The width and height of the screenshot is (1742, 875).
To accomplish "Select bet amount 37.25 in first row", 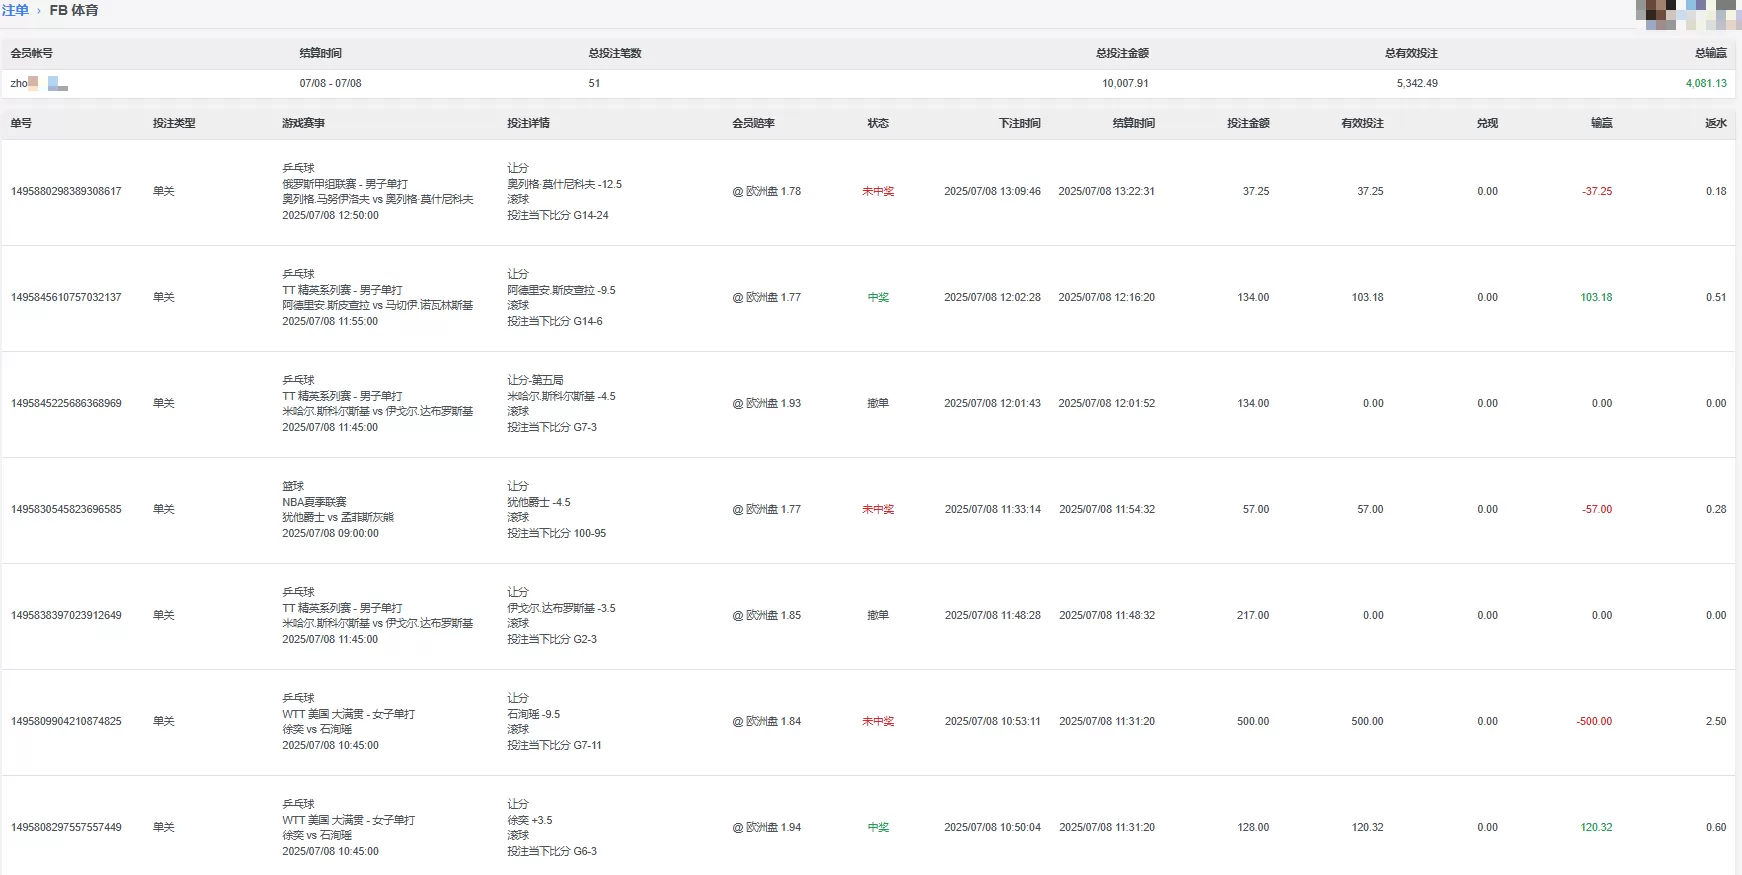I will pos(1256,191).
